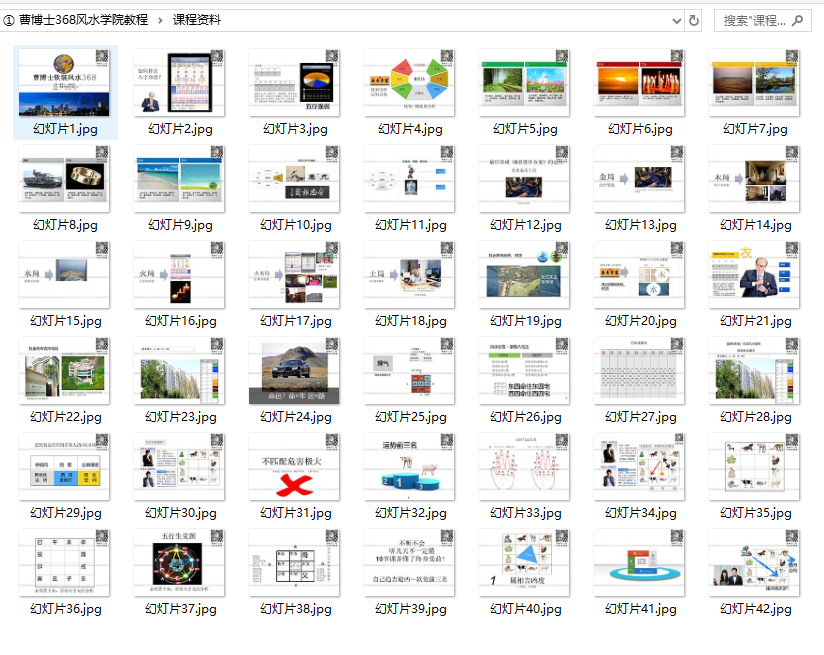Select the 幻灯片1.jpg thumbnail
This screenshot has width=824, height=655.
coord(64,83)
